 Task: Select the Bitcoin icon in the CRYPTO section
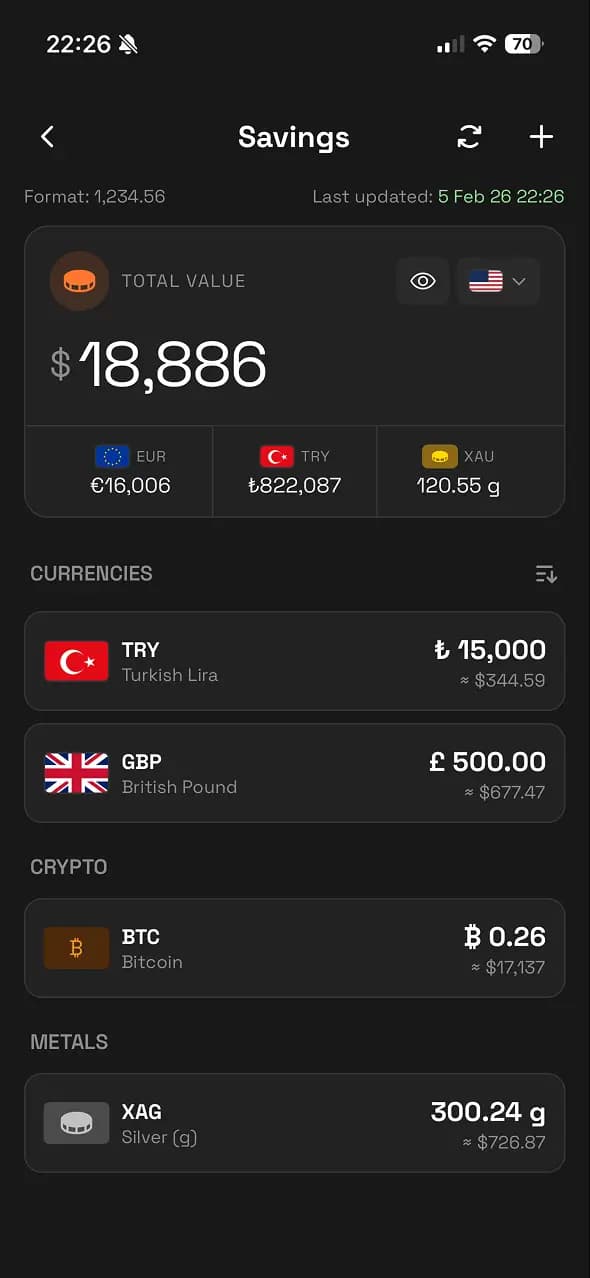pyautogui.click(x=76, y=947)
